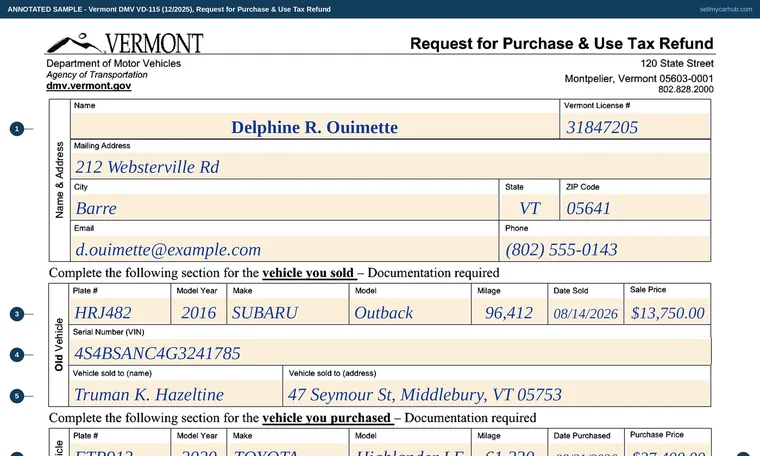760x456 pixels.
Task: Select the Phone field (802) 555-0143
Action: [x=605, y=249]
